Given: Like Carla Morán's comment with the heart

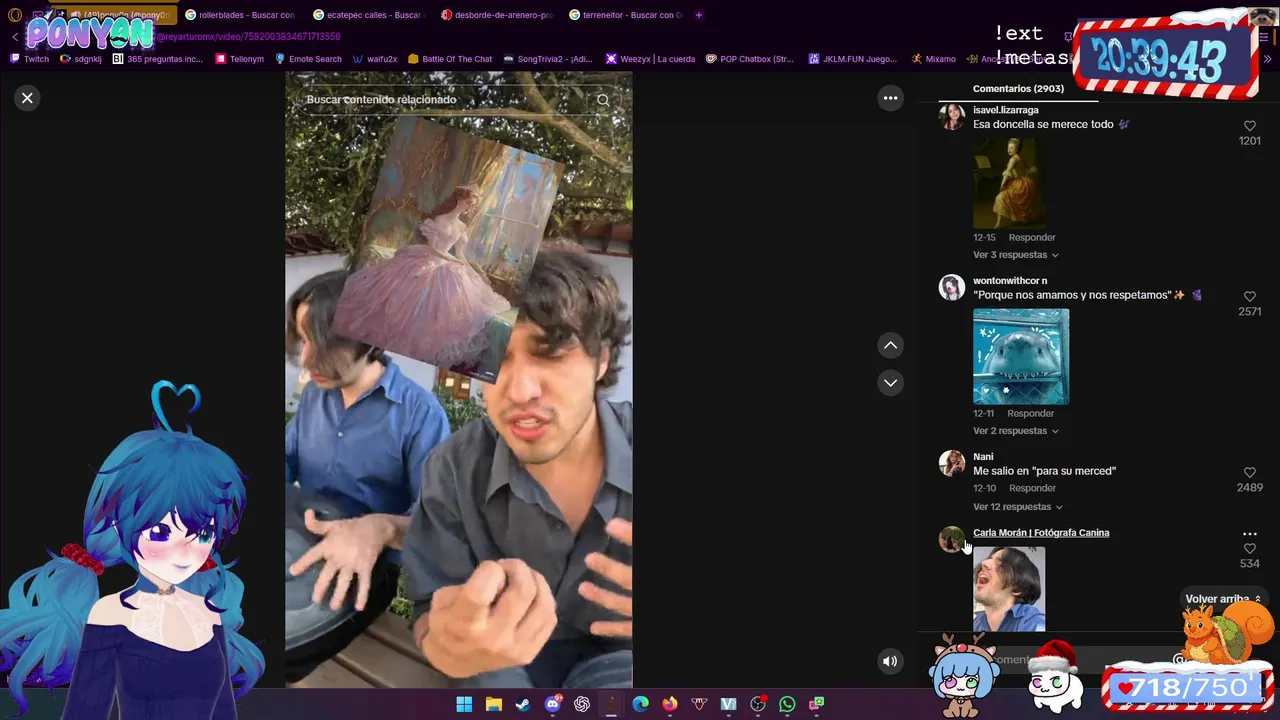Looking at the screenshot, I should coord(1249,549).
